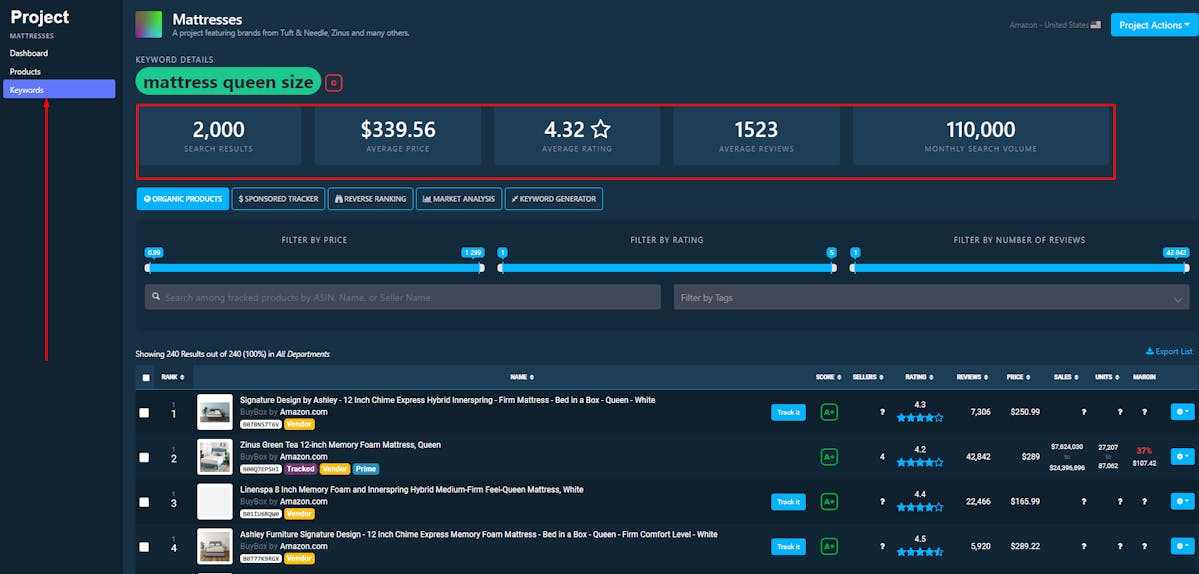Image resolution: width=1199 pixels, height=574 pixels.
Task: Click the Zinus Green Tea mattress thumbnail
Action: pyautogui.click(x=215, y=457)
